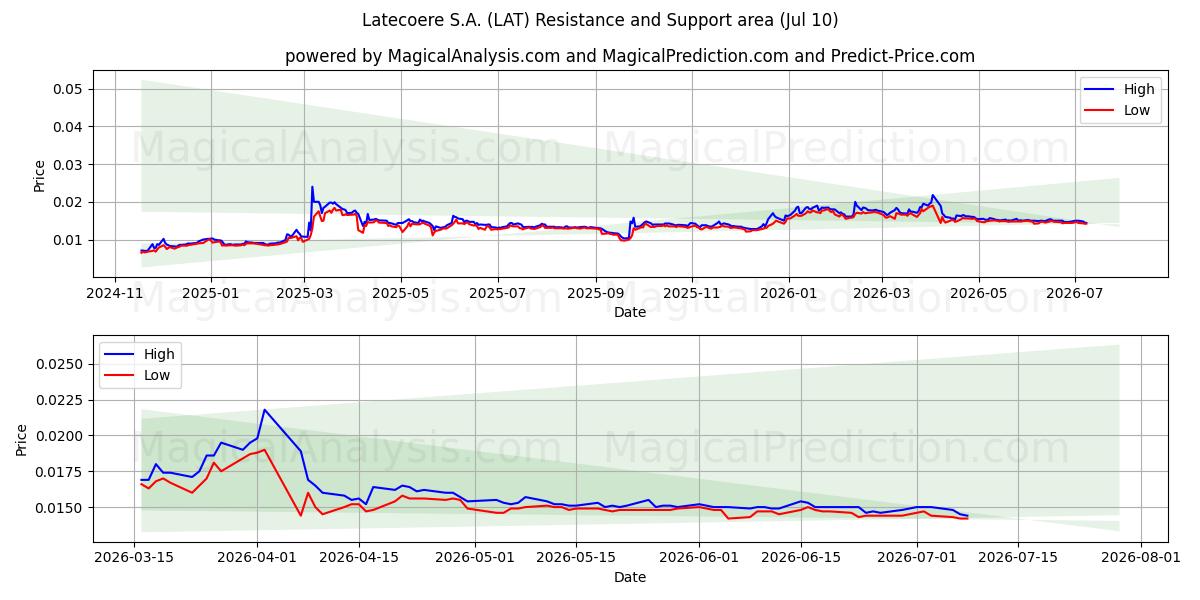
Task: Click the early April 2026 High peak in bottom chart
Action: [264, 409]
